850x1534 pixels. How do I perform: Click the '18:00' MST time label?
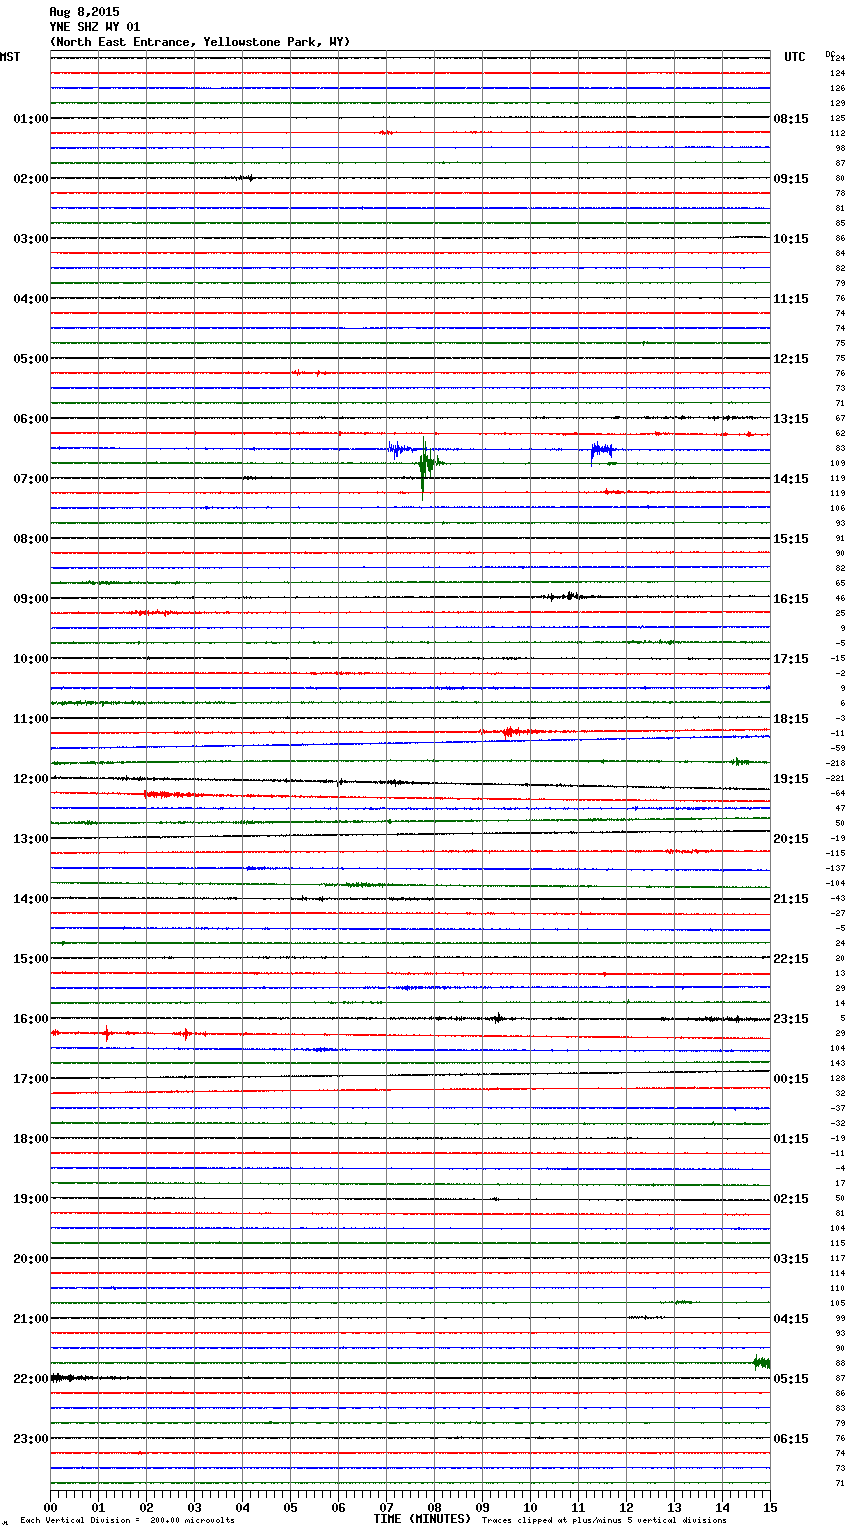point(30,1139)
